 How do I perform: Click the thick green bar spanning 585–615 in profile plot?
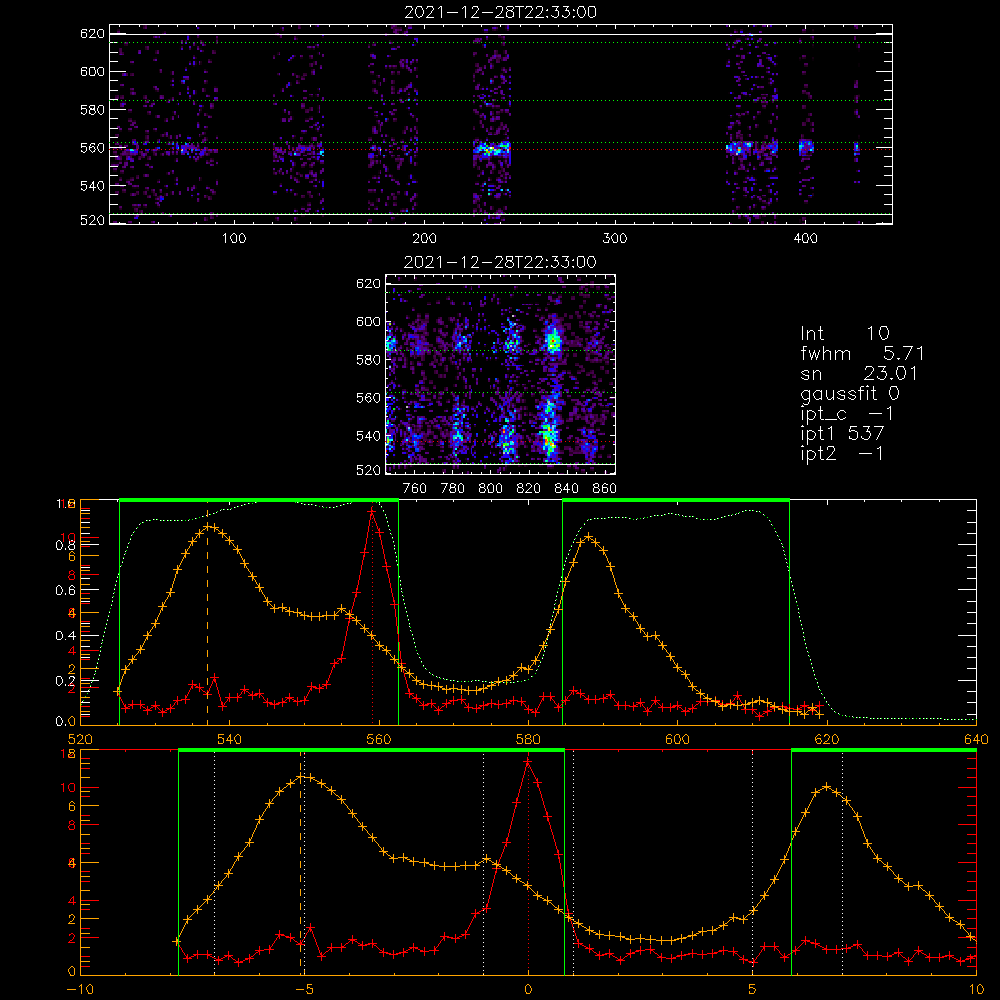tap(676, 500)
